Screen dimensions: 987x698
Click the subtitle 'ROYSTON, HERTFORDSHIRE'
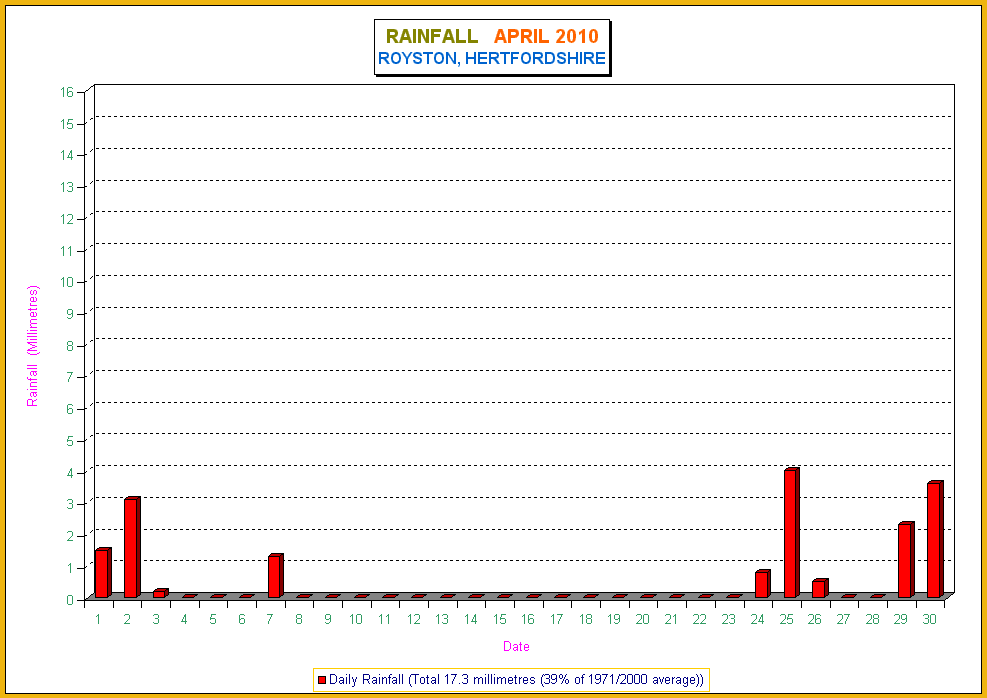492,59
